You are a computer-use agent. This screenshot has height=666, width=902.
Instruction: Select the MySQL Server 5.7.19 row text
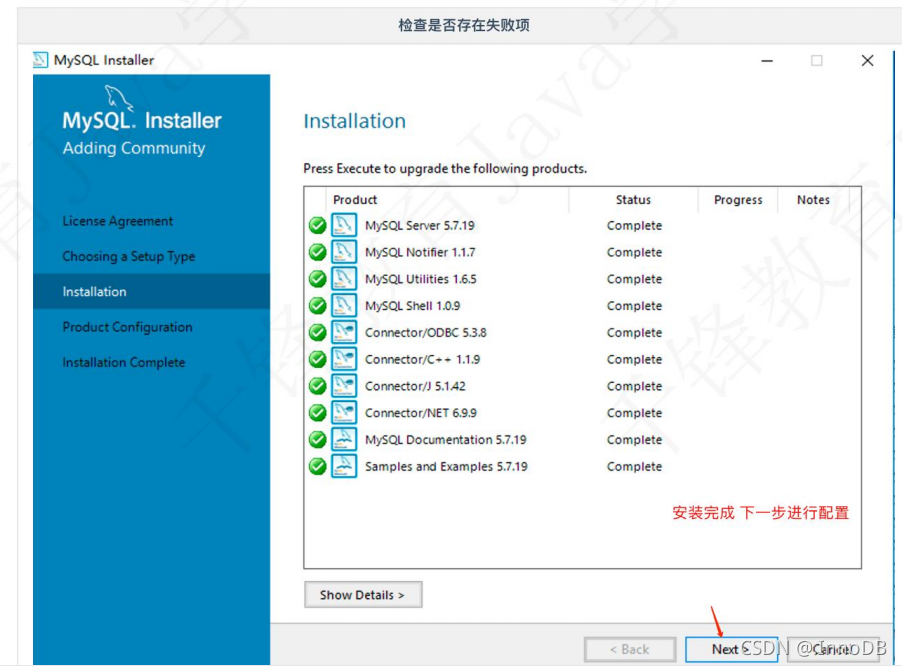point(420,225)
